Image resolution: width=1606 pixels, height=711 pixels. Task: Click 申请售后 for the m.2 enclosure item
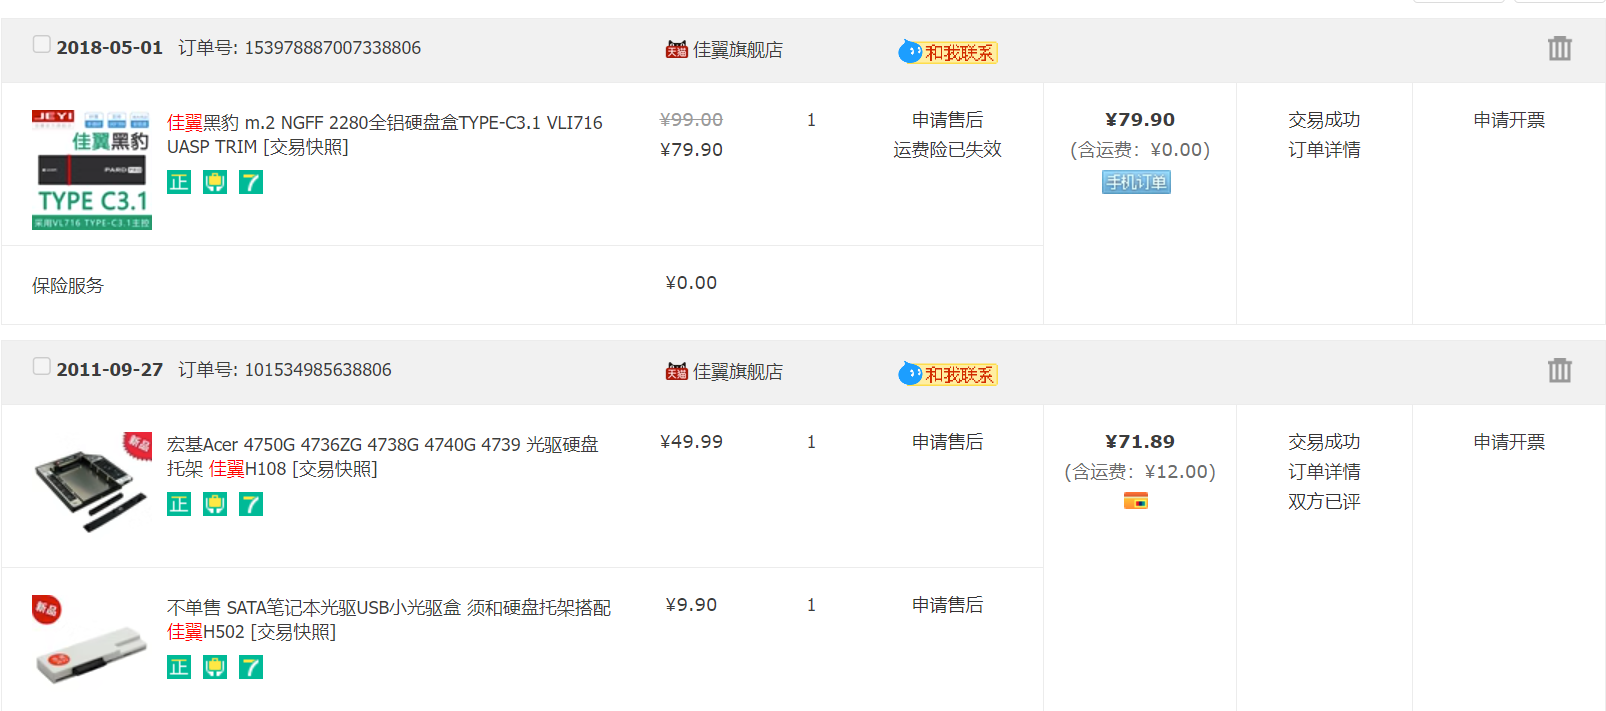pos(947,120)
